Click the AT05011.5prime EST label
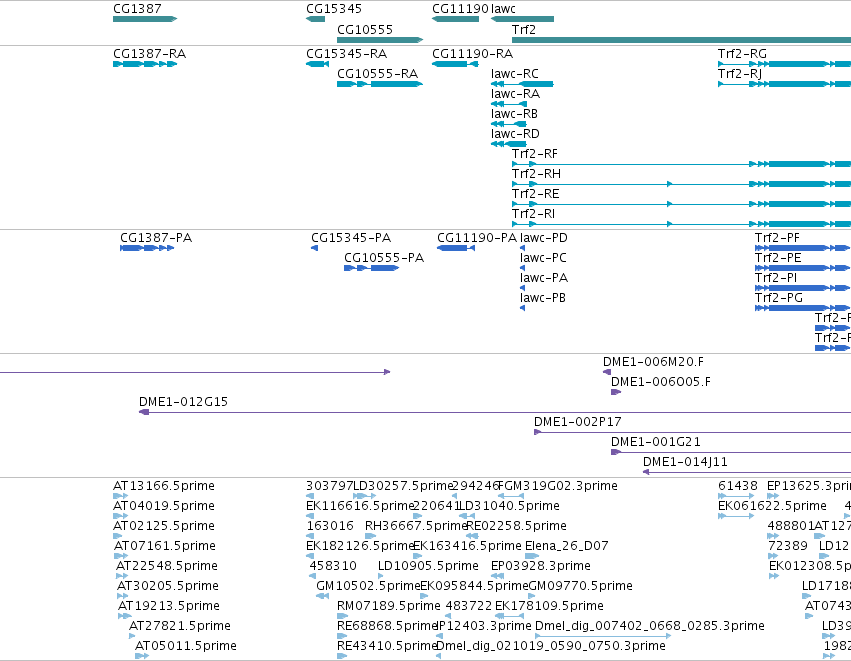 (x=186, y=646)
